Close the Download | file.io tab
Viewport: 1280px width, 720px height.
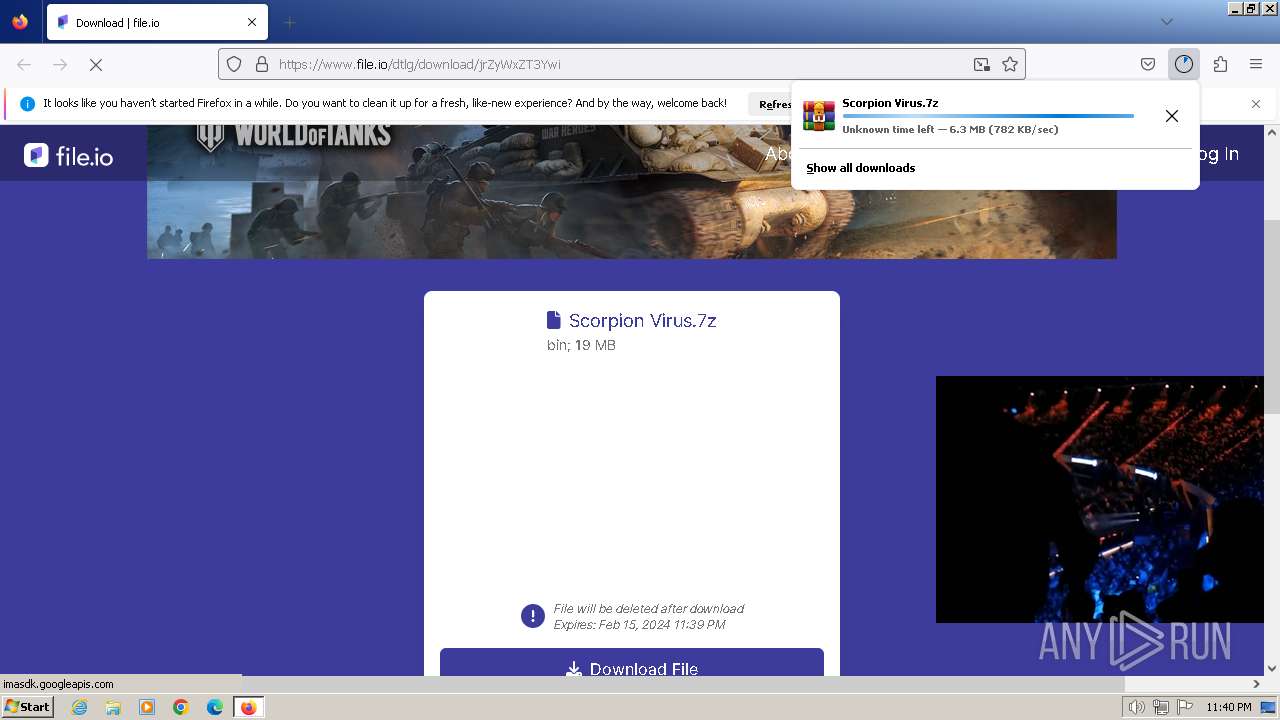252,22
